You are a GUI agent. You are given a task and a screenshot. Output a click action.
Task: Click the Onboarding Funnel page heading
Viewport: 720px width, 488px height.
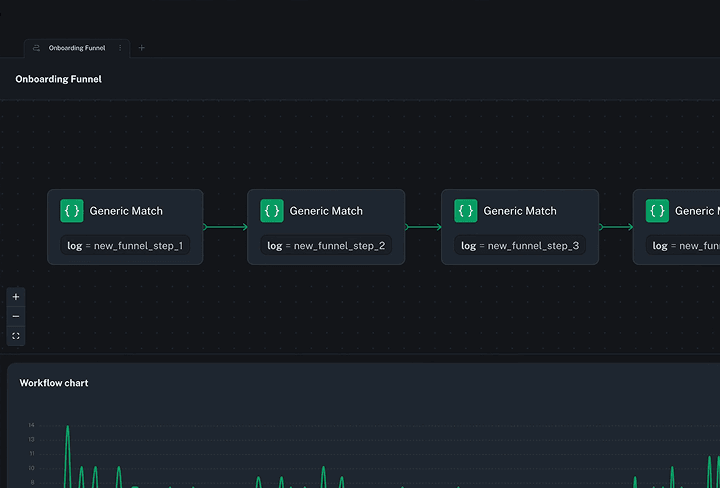coord(58,79)
